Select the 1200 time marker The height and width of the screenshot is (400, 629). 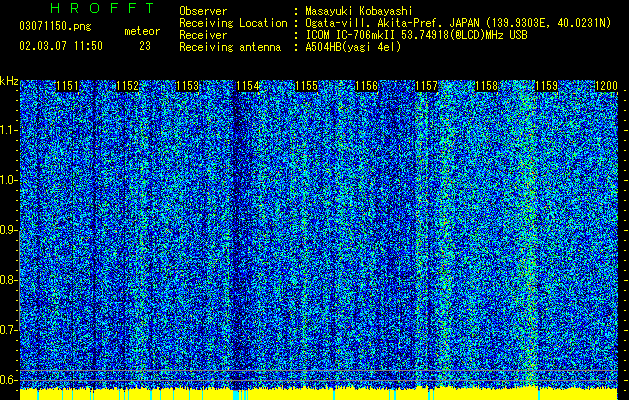pyautogui.click(x=606, y=86)
